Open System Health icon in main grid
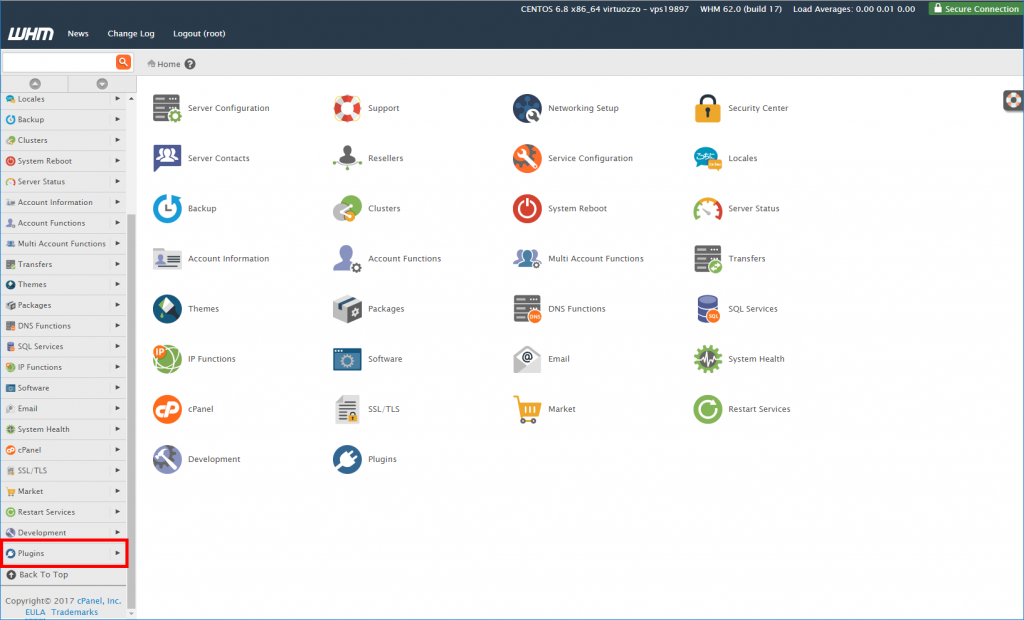1024x620 pixels. pos(707,359)
